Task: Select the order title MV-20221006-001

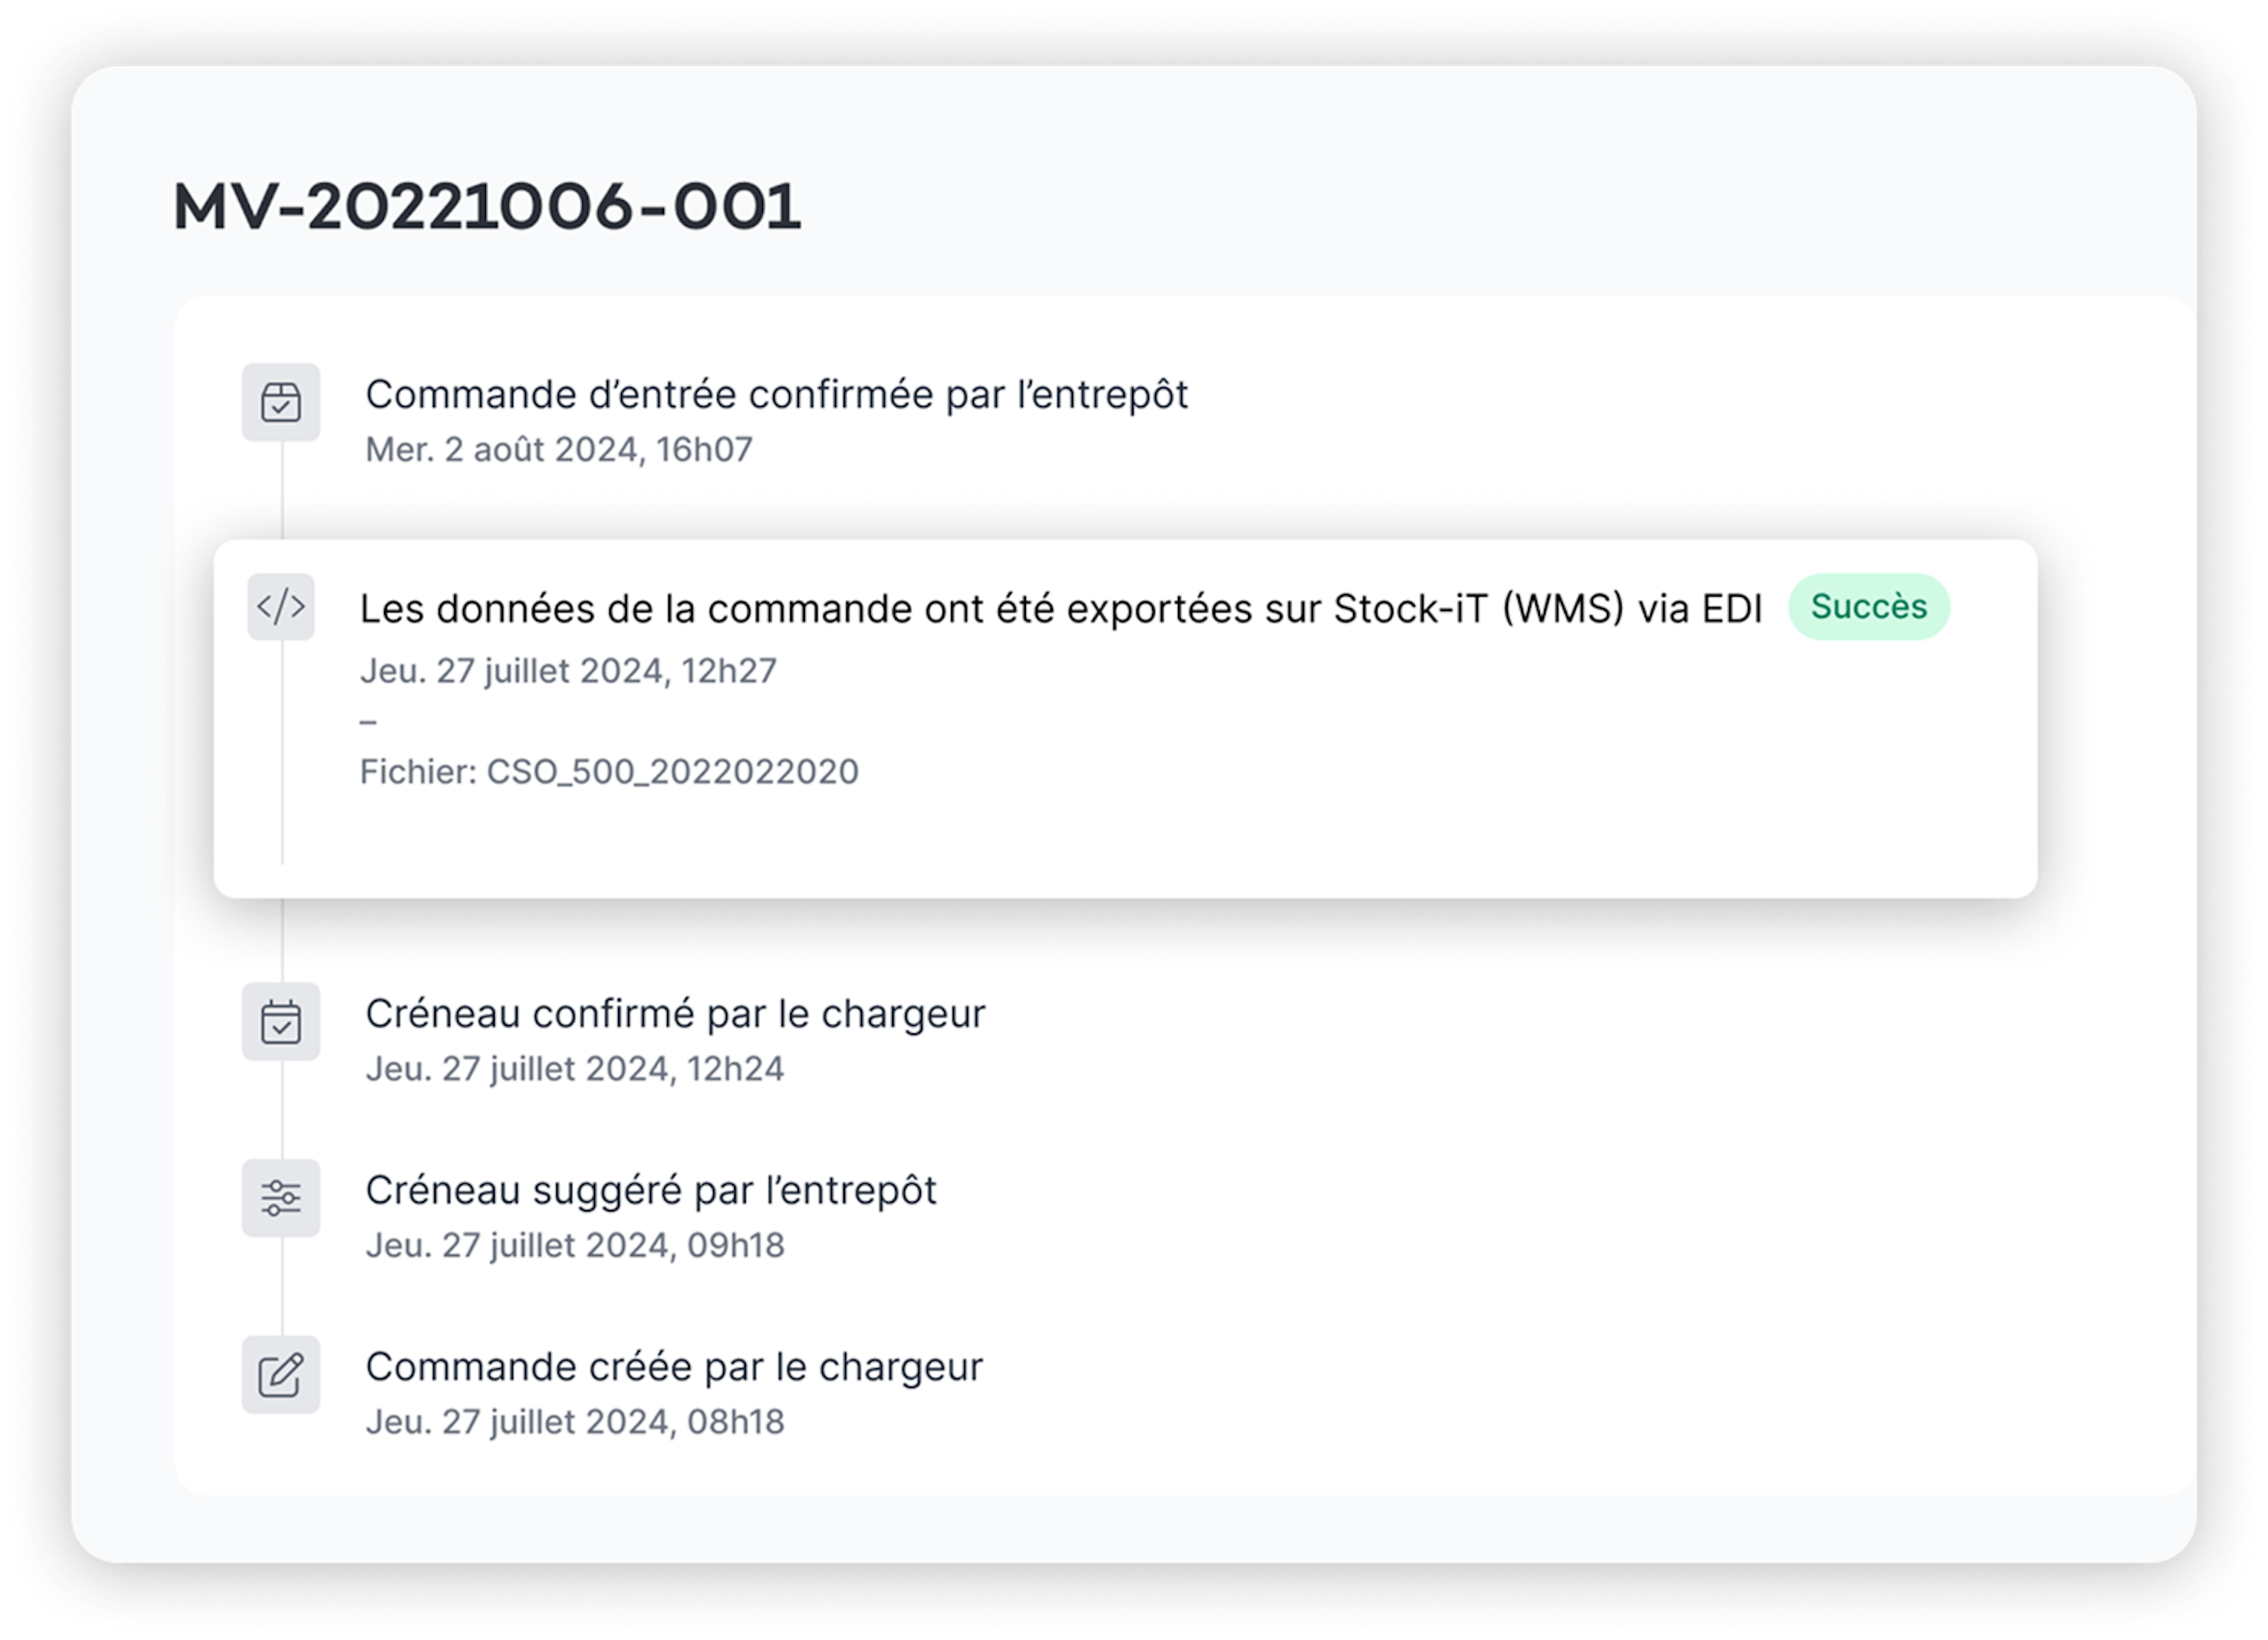Action: pyautogui.click(x=487, y=207)
